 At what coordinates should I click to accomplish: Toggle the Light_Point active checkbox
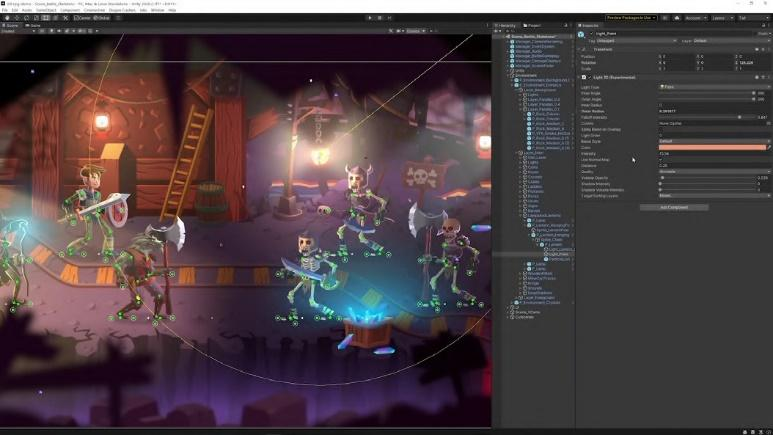[x=592, y=34]
